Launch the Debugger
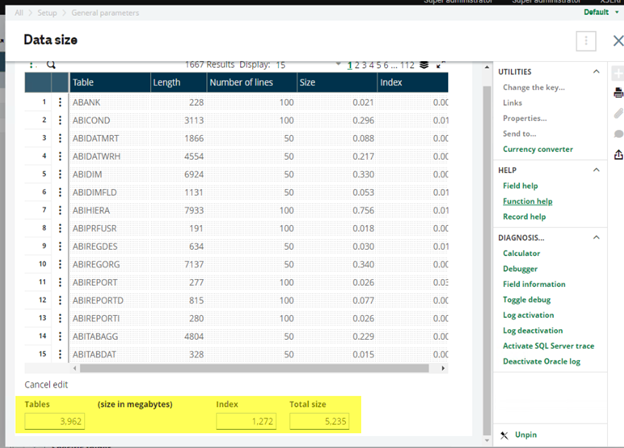Screen dimensions: 624x448 tap(520, 269)
